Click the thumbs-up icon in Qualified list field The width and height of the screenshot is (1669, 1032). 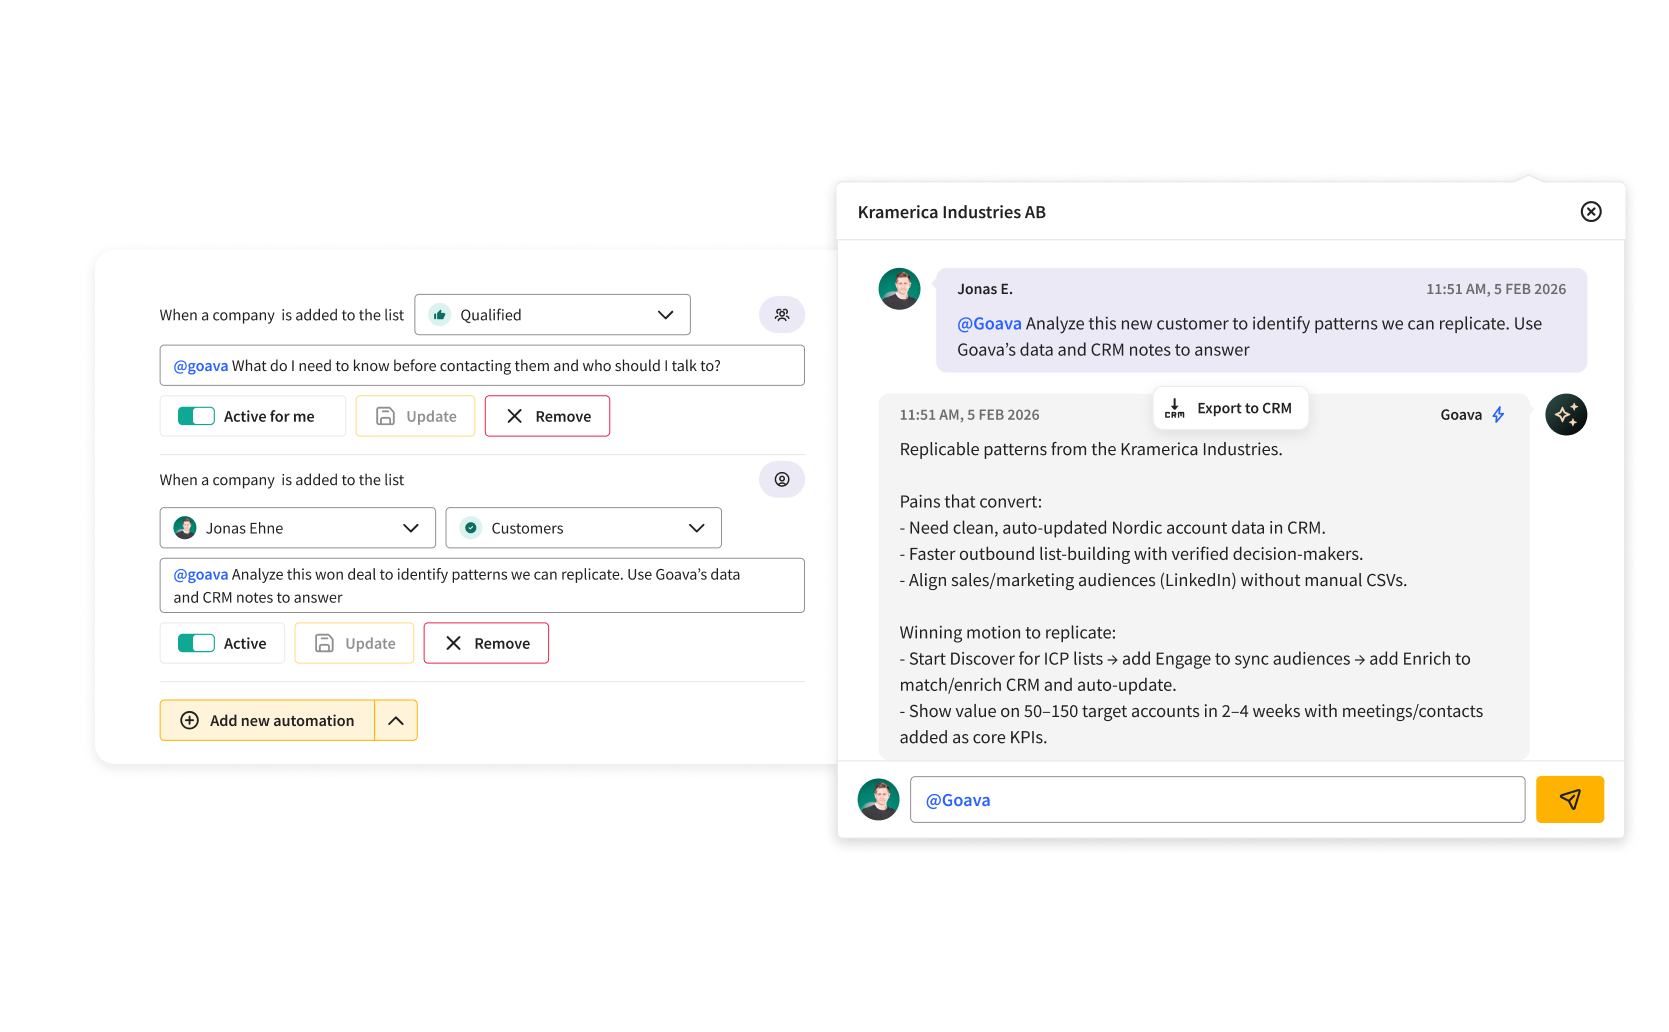click(x=440, y=315)
